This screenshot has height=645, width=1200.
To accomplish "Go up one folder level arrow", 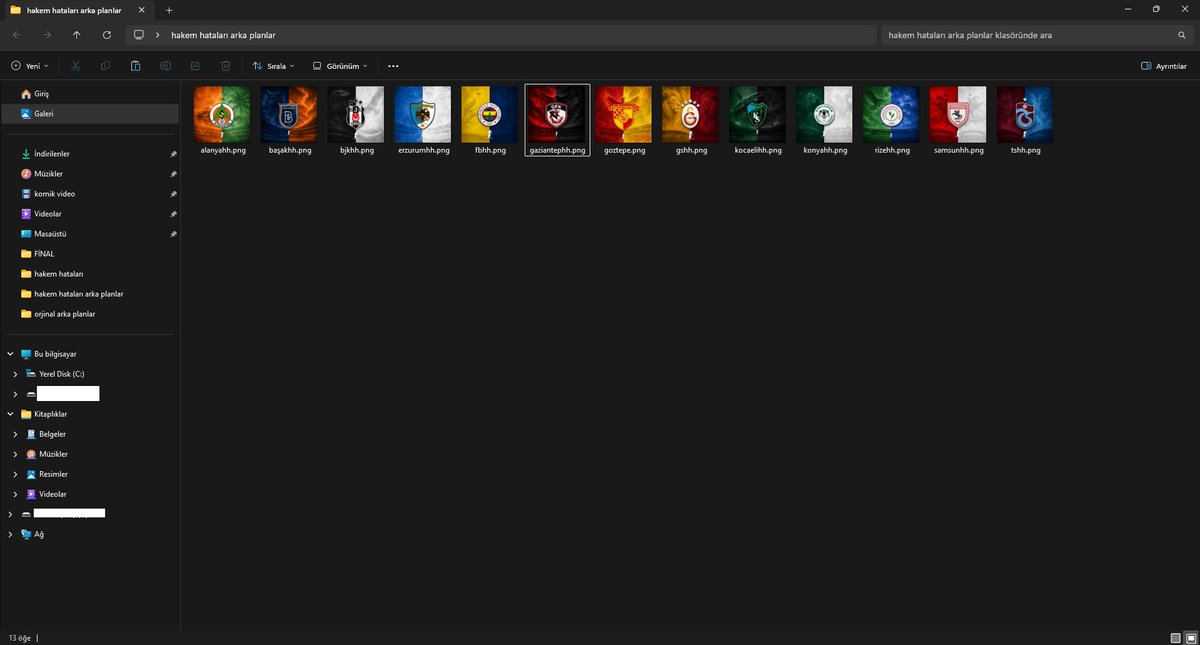I will coord(77,35).
